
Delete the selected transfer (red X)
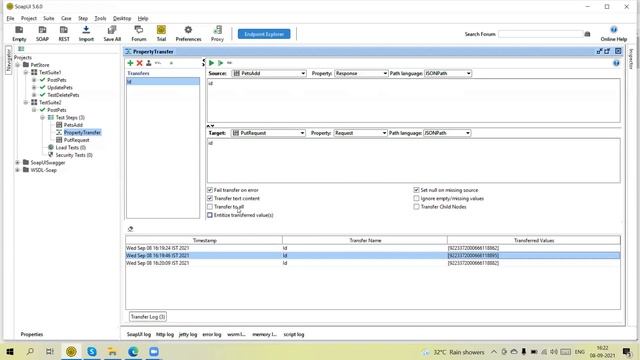[140, 63]
